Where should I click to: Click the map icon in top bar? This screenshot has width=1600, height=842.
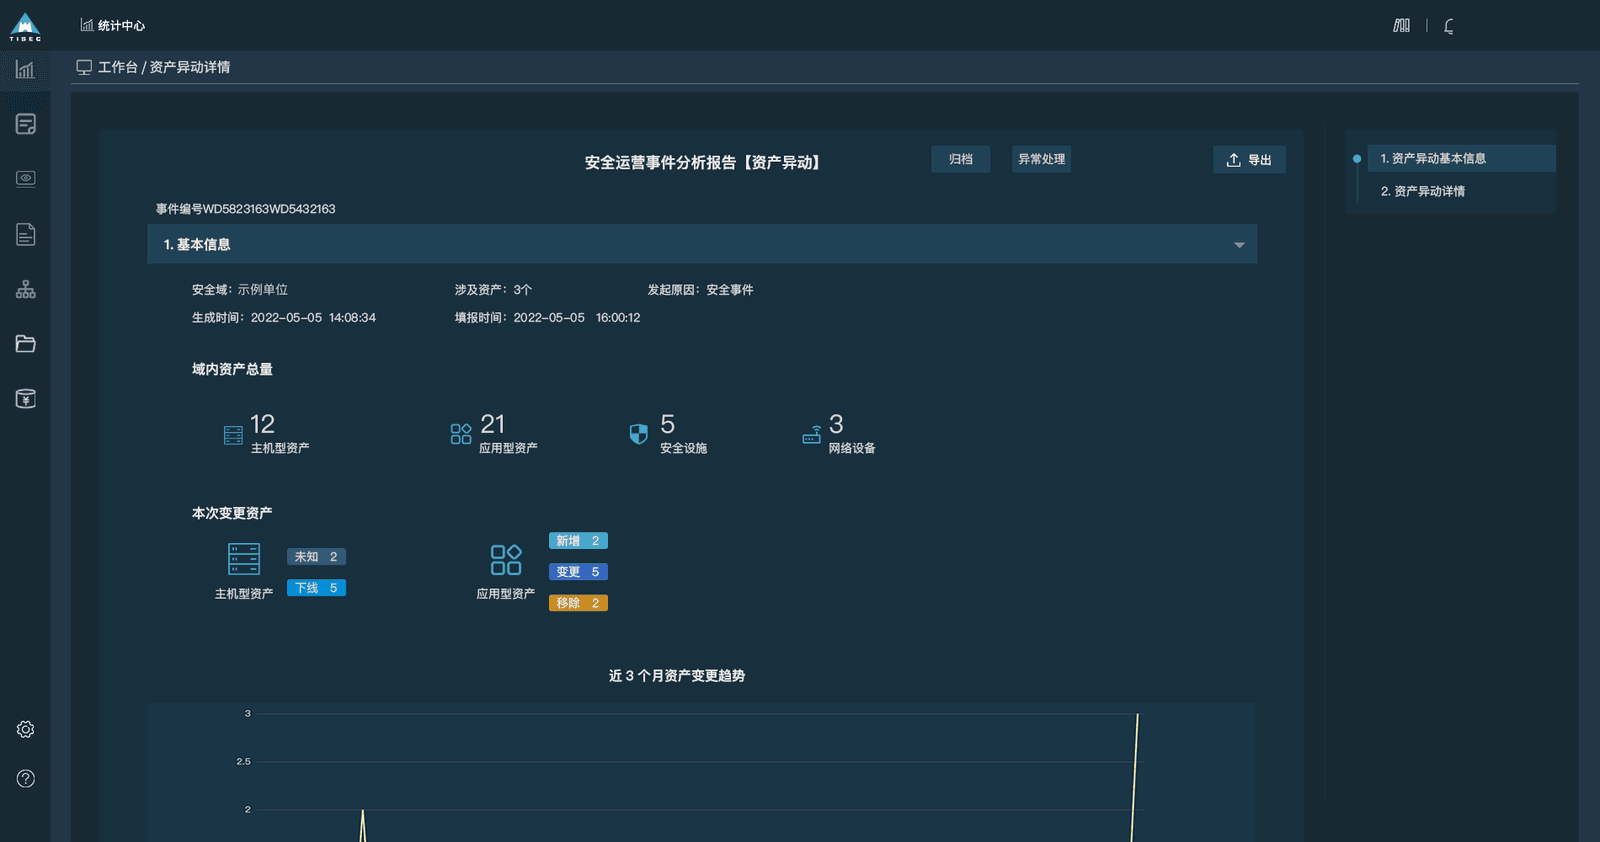(1402, 25)
